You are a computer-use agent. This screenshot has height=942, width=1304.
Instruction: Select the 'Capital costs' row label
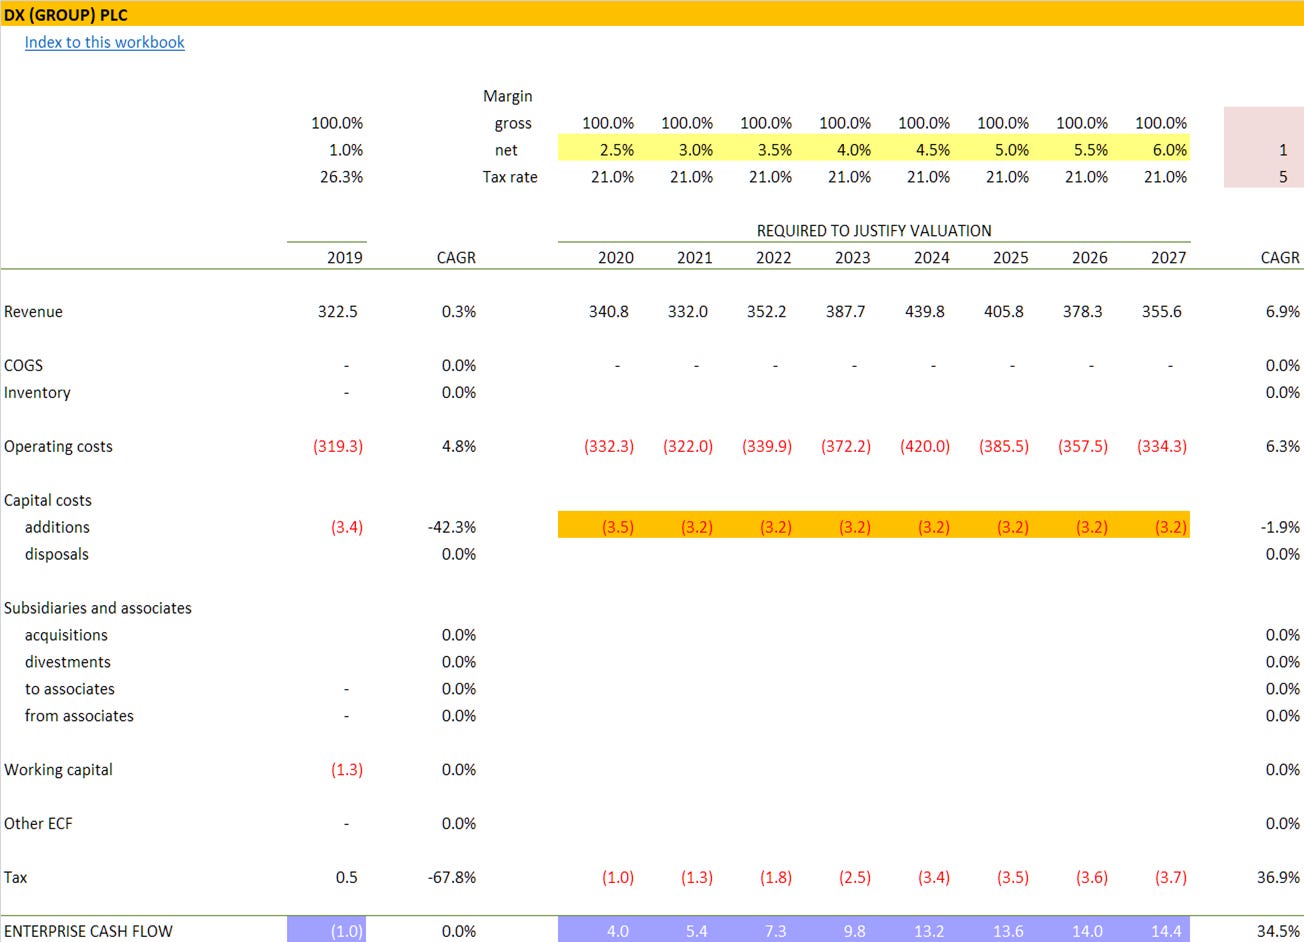48,500
